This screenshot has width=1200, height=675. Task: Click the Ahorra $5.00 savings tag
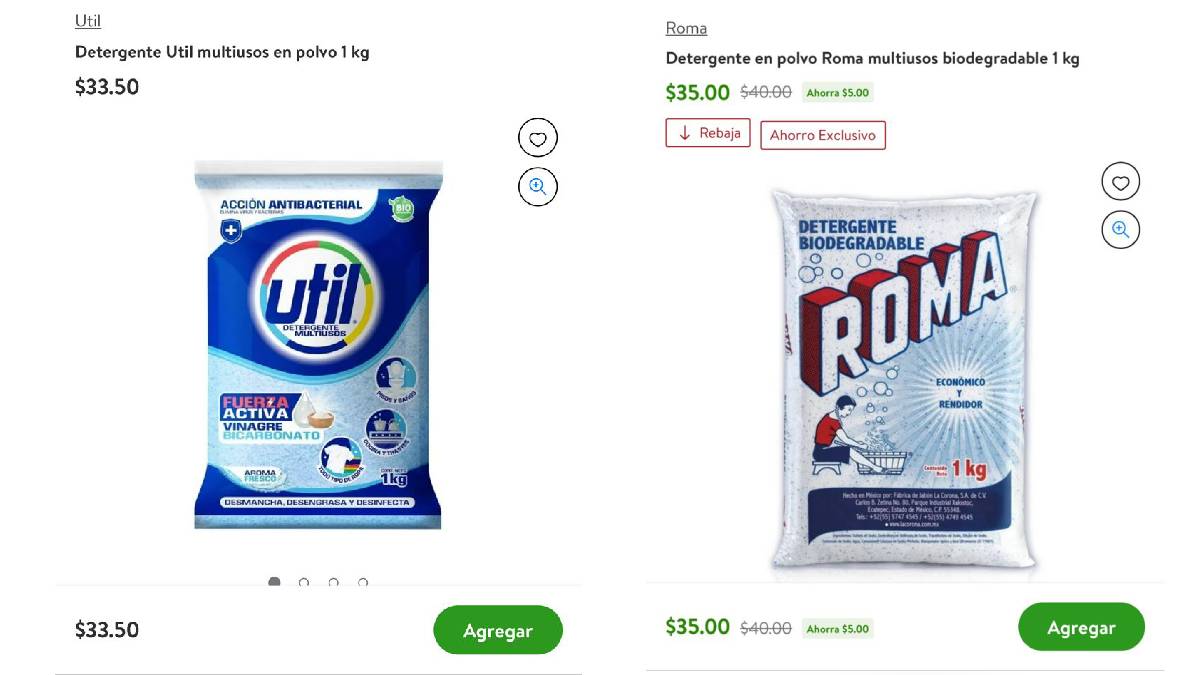[838, 91]
